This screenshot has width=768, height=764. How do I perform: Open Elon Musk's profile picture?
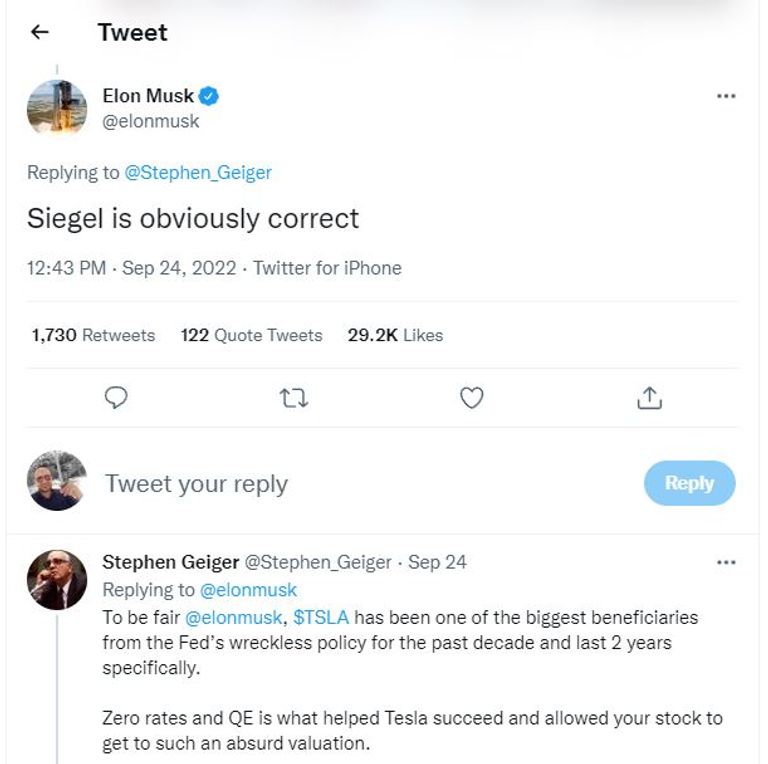pyautogui.click(x=56, y=108)
